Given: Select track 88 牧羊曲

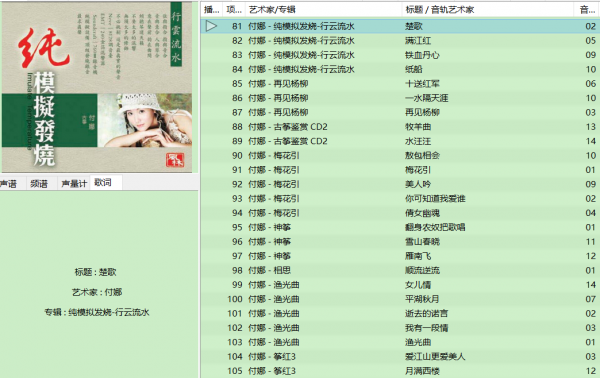Looking at the screenshot, I should (x=400, y=127).
